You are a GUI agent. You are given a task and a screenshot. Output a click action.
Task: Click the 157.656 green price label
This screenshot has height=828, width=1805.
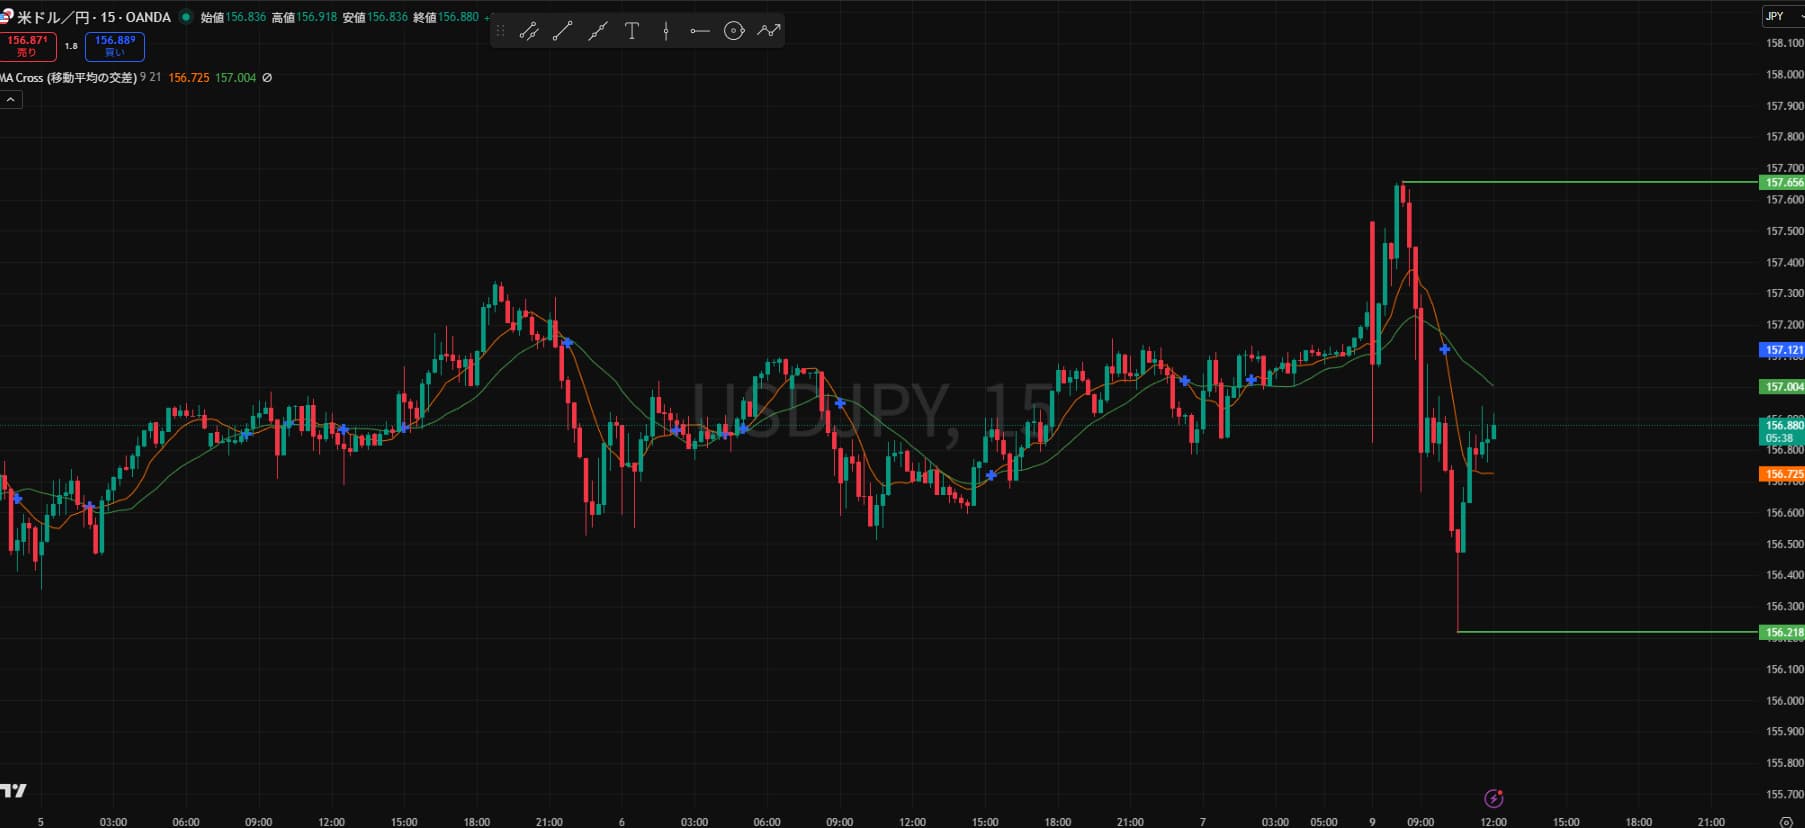point(1782,182)
